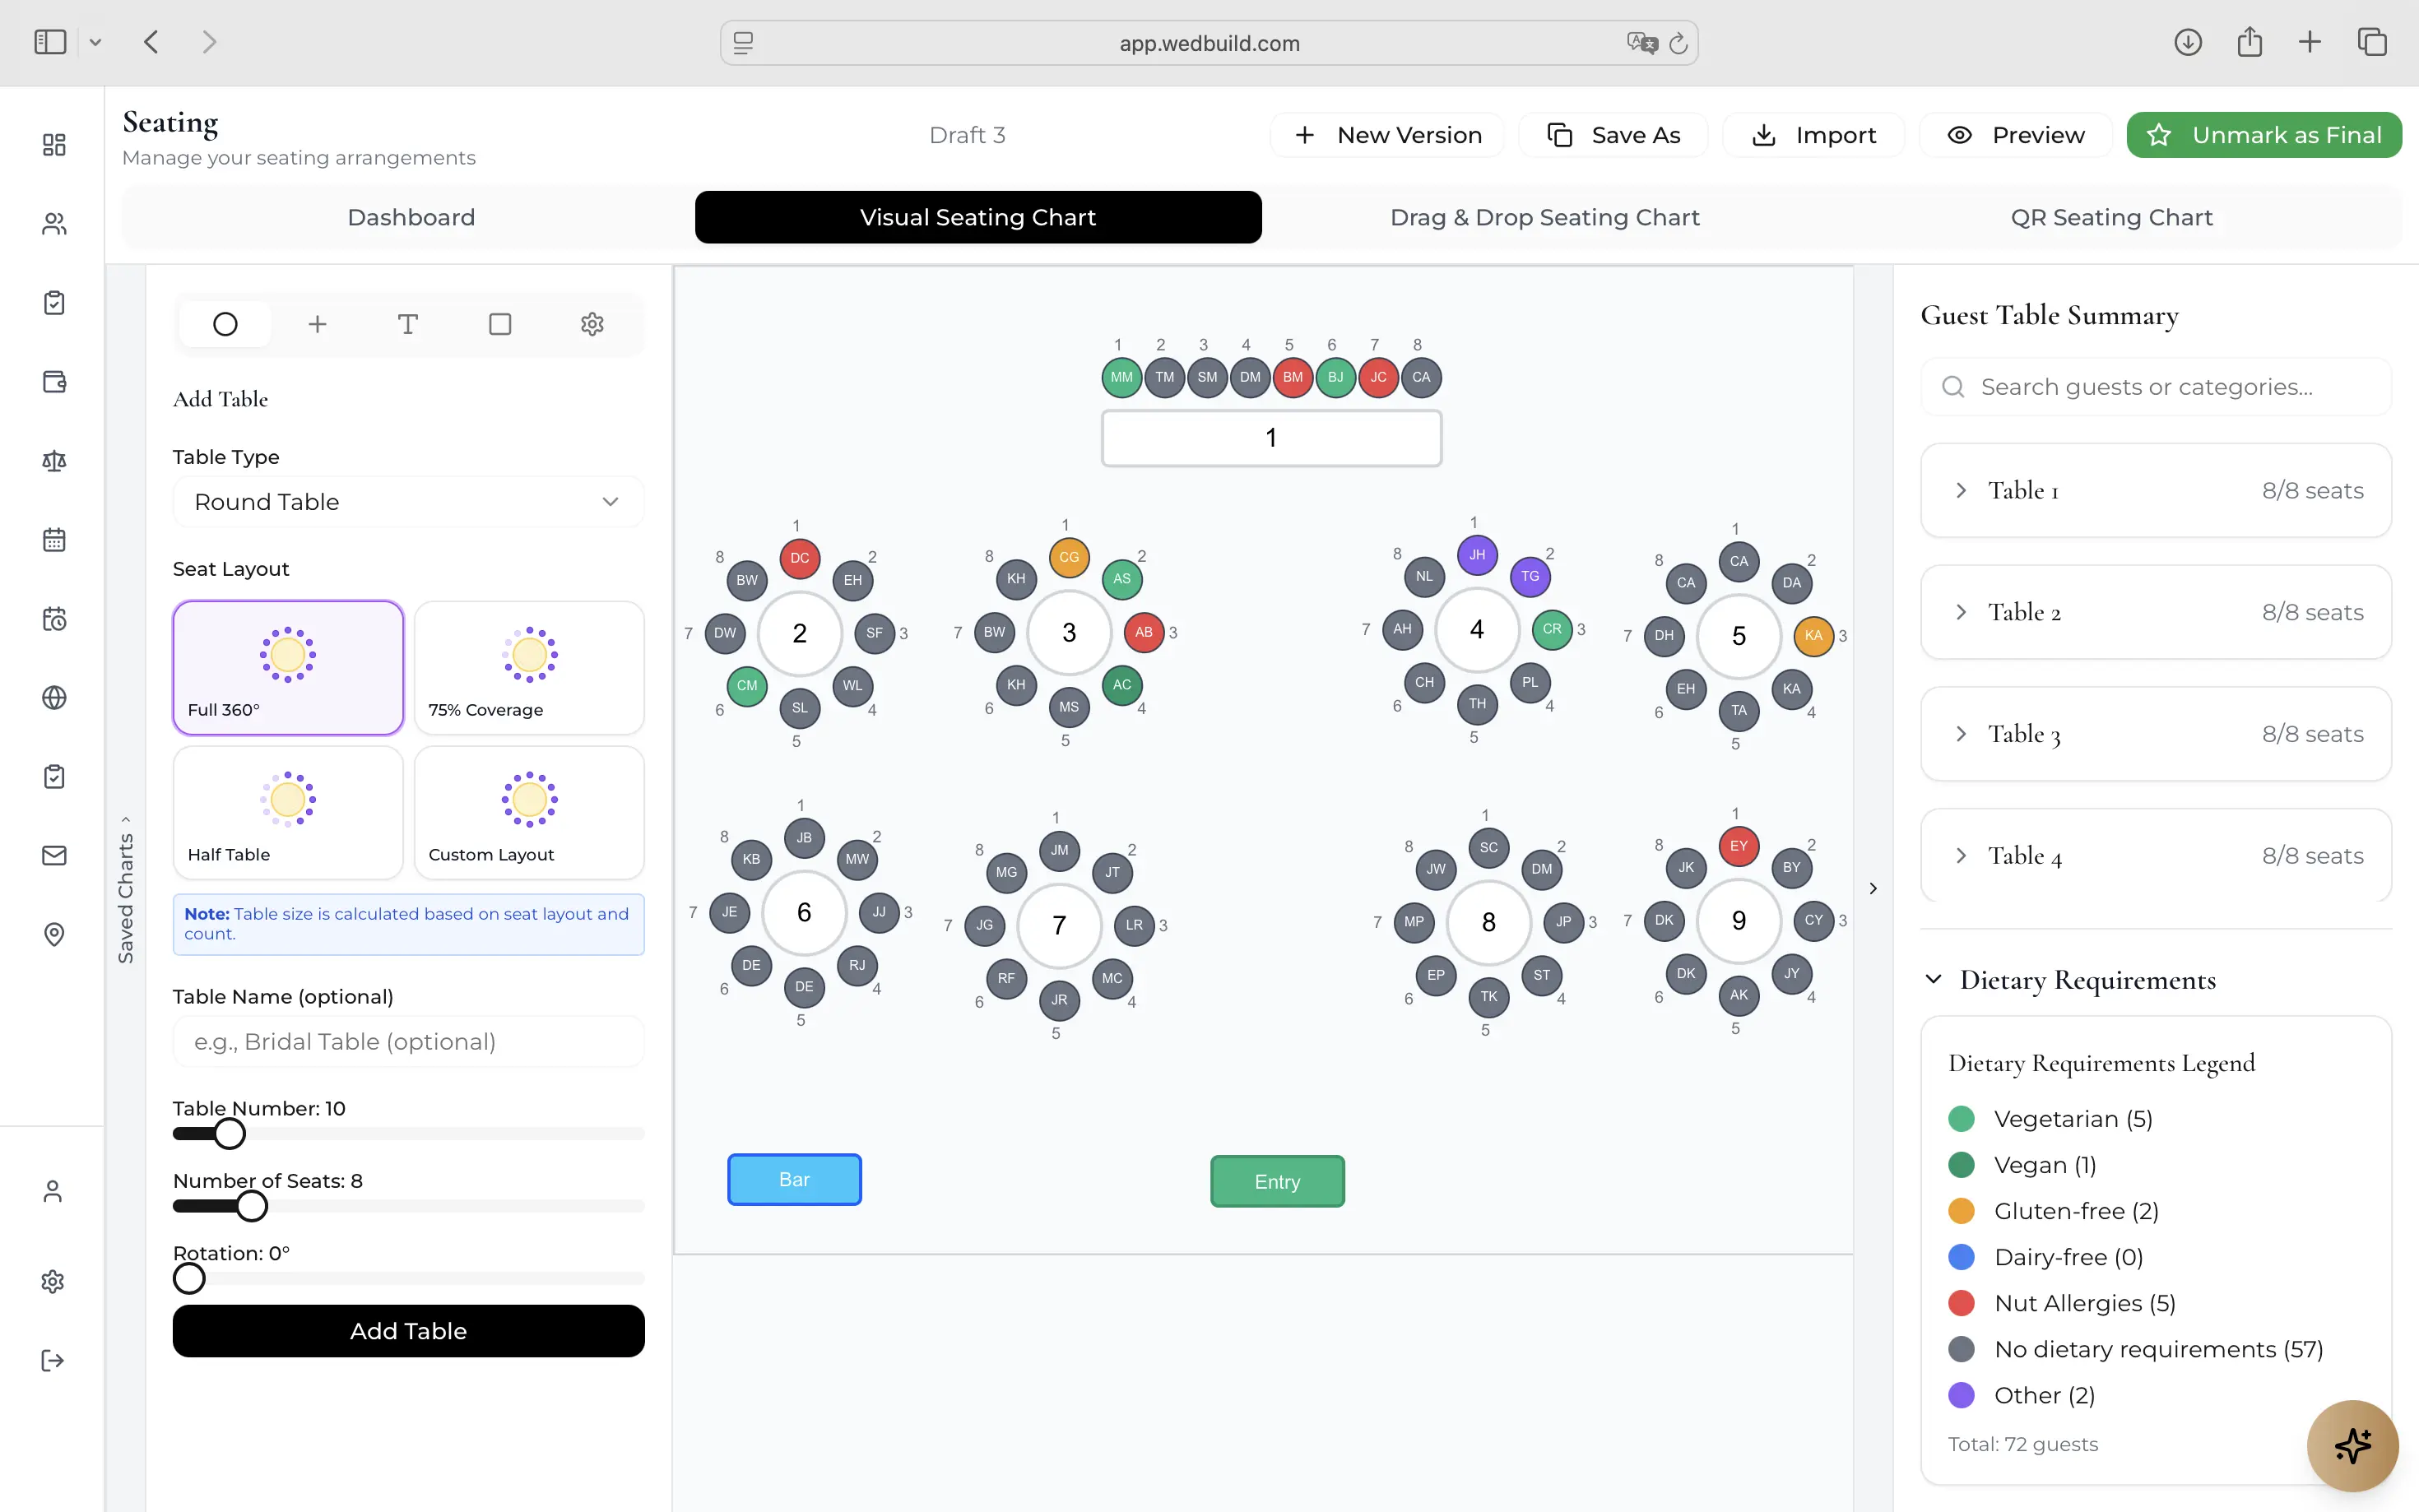Click the Vegetarian (5) legend entry

click(x=2051, y=1119)
